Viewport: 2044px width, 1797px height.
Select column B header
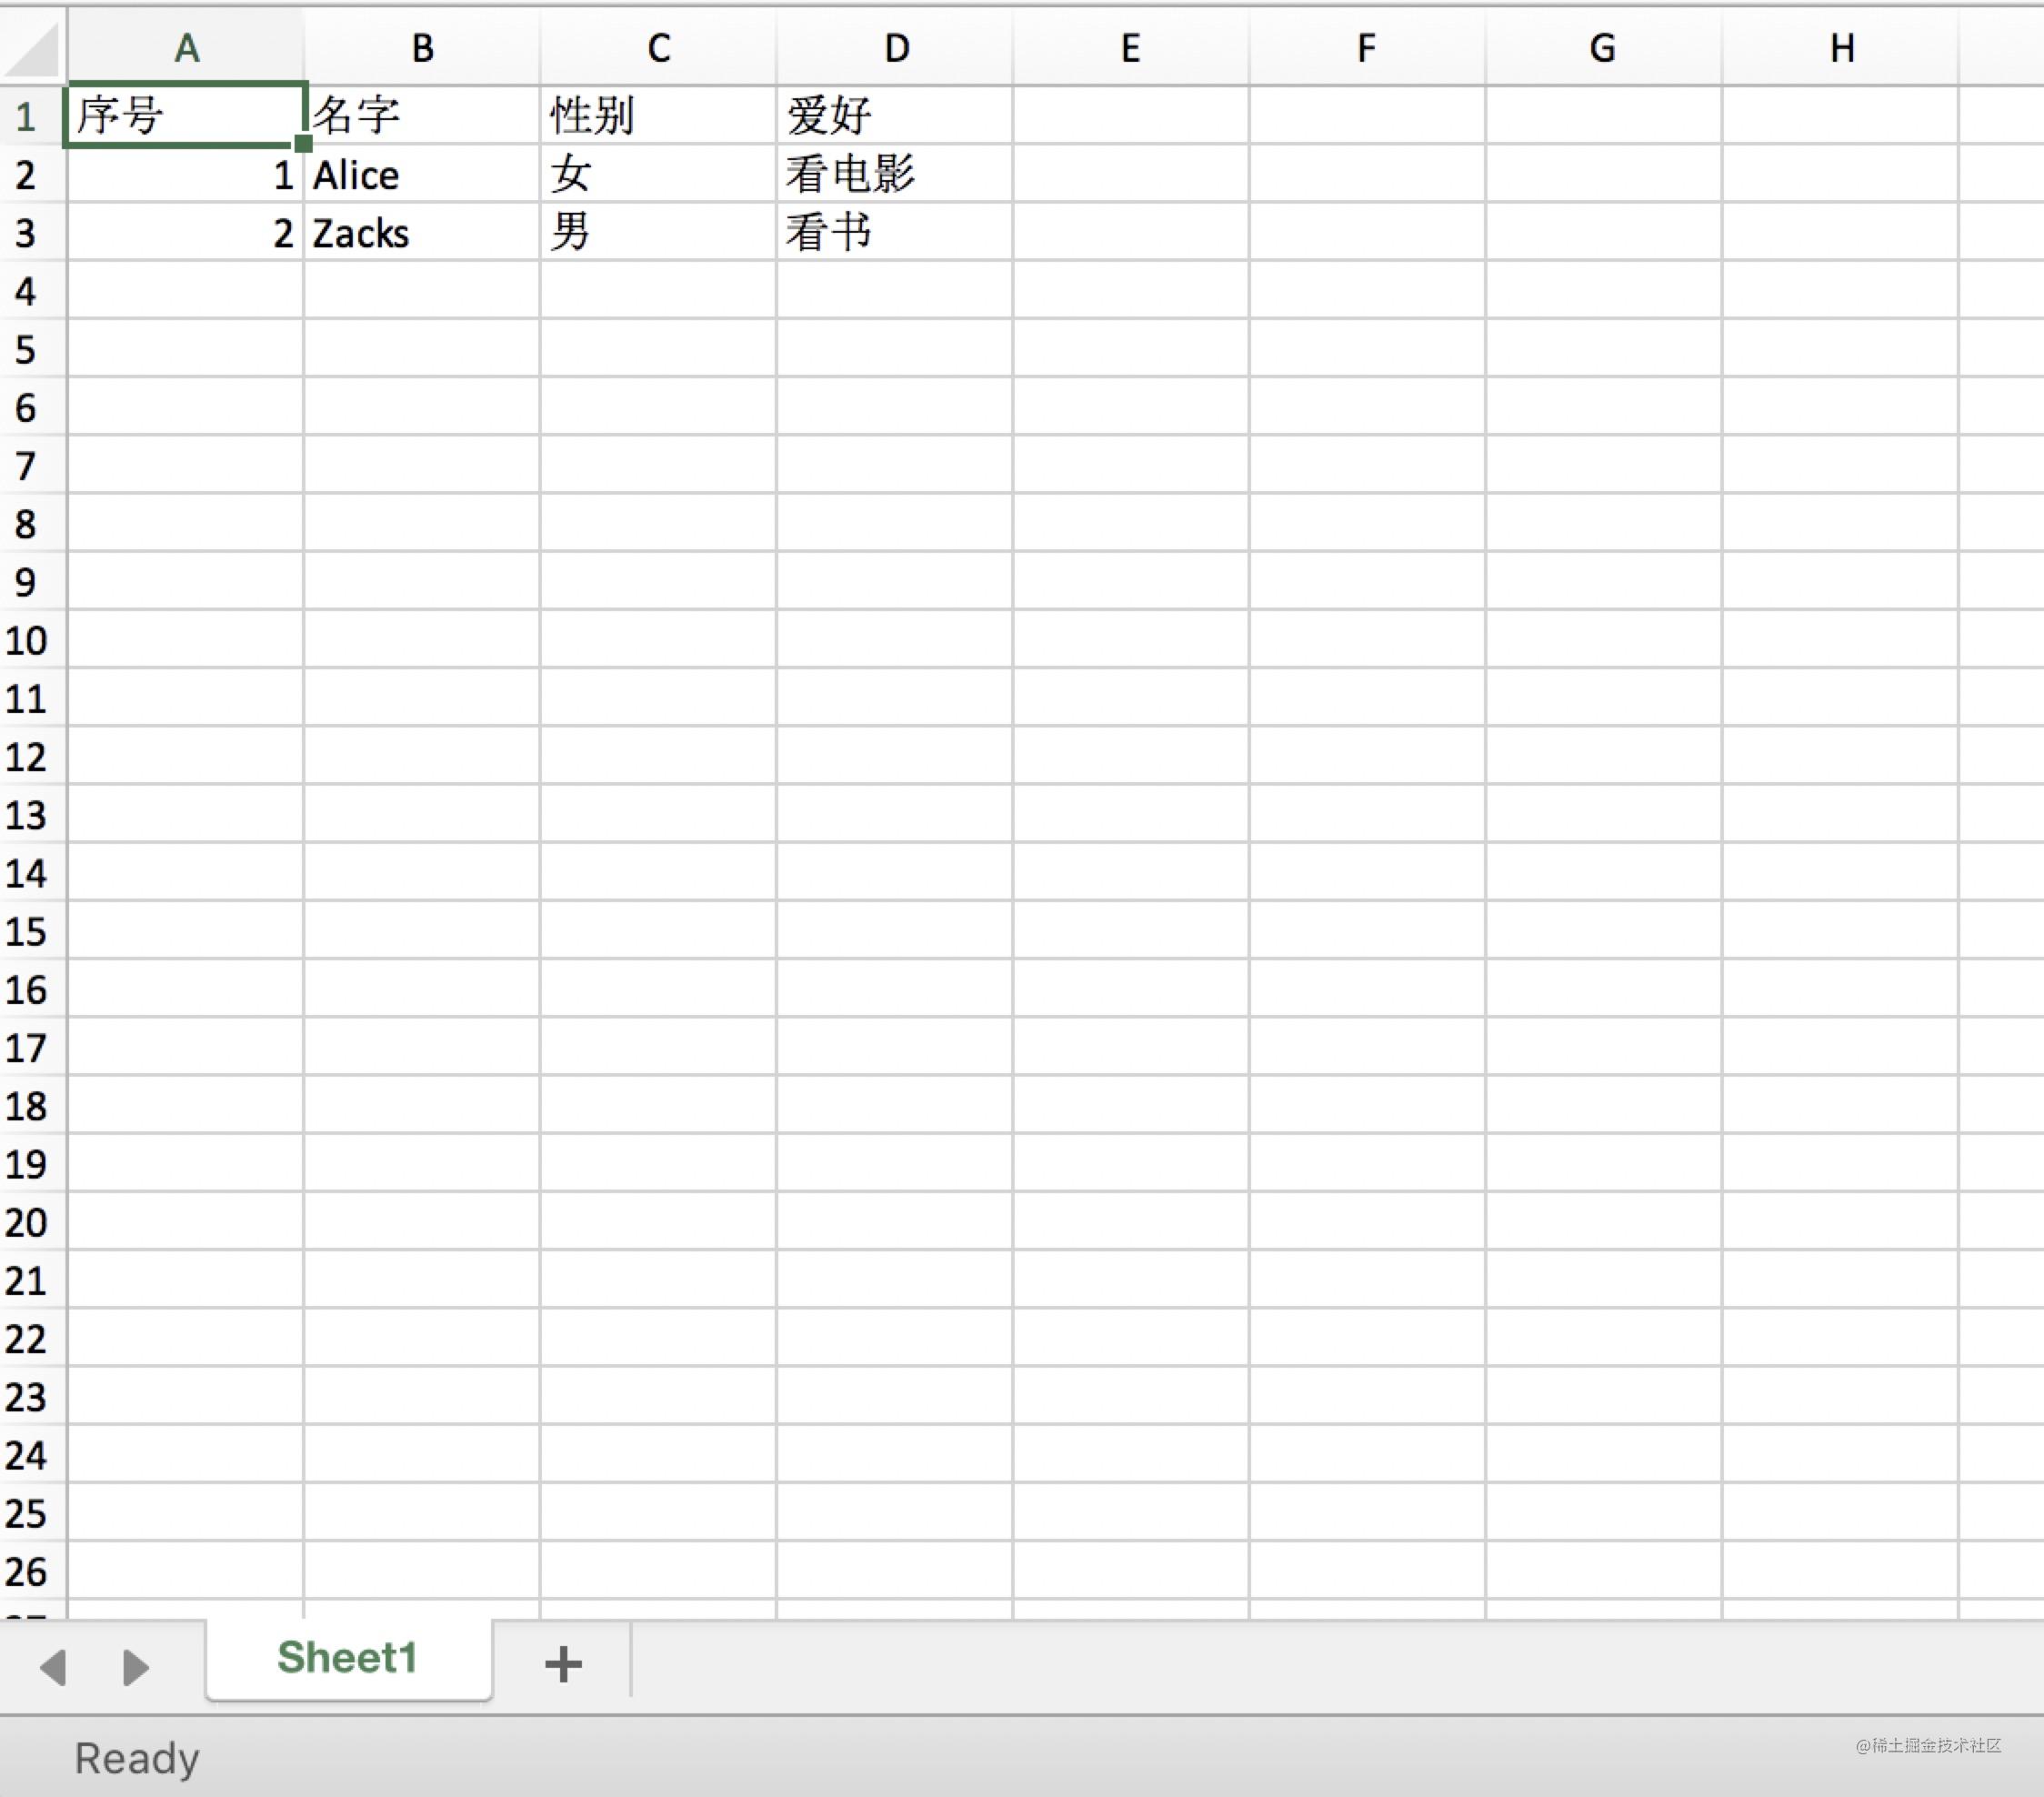[422, 47]
